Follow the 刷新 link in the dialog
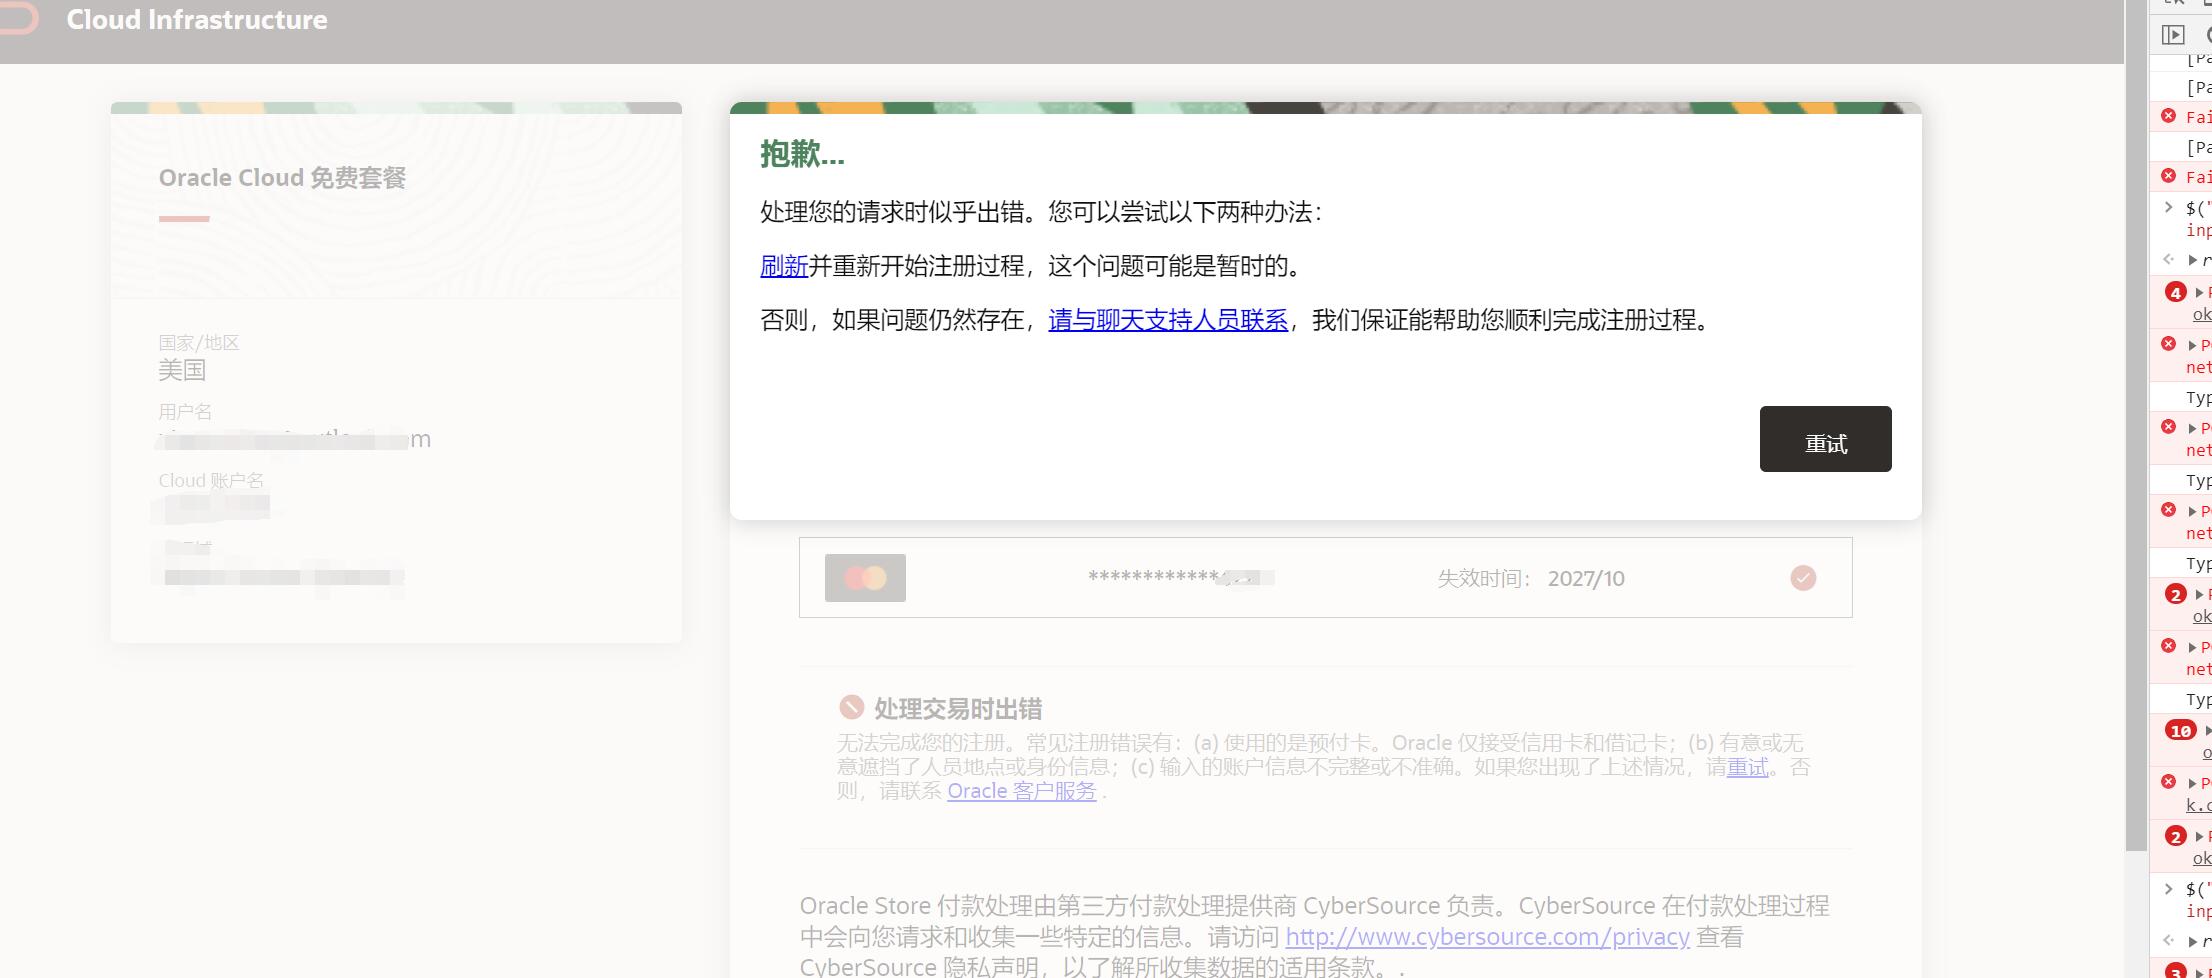 pos(784,266)
